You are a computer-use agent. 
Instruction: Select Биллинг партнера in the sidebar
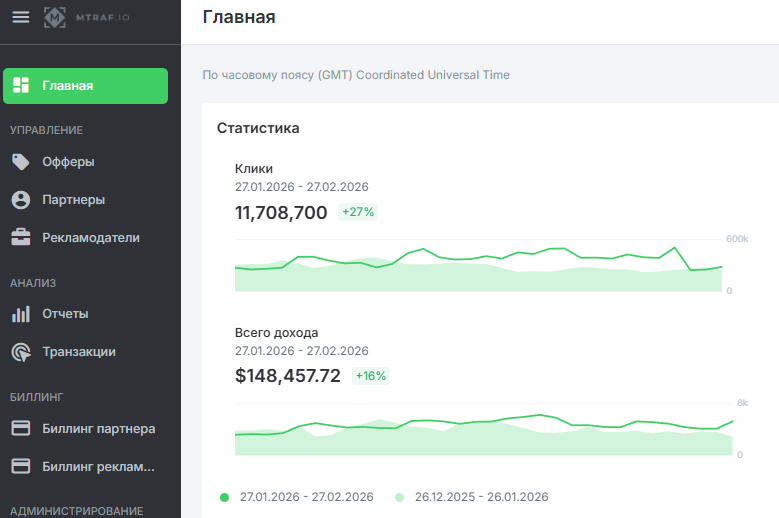[x=98, y=429]
